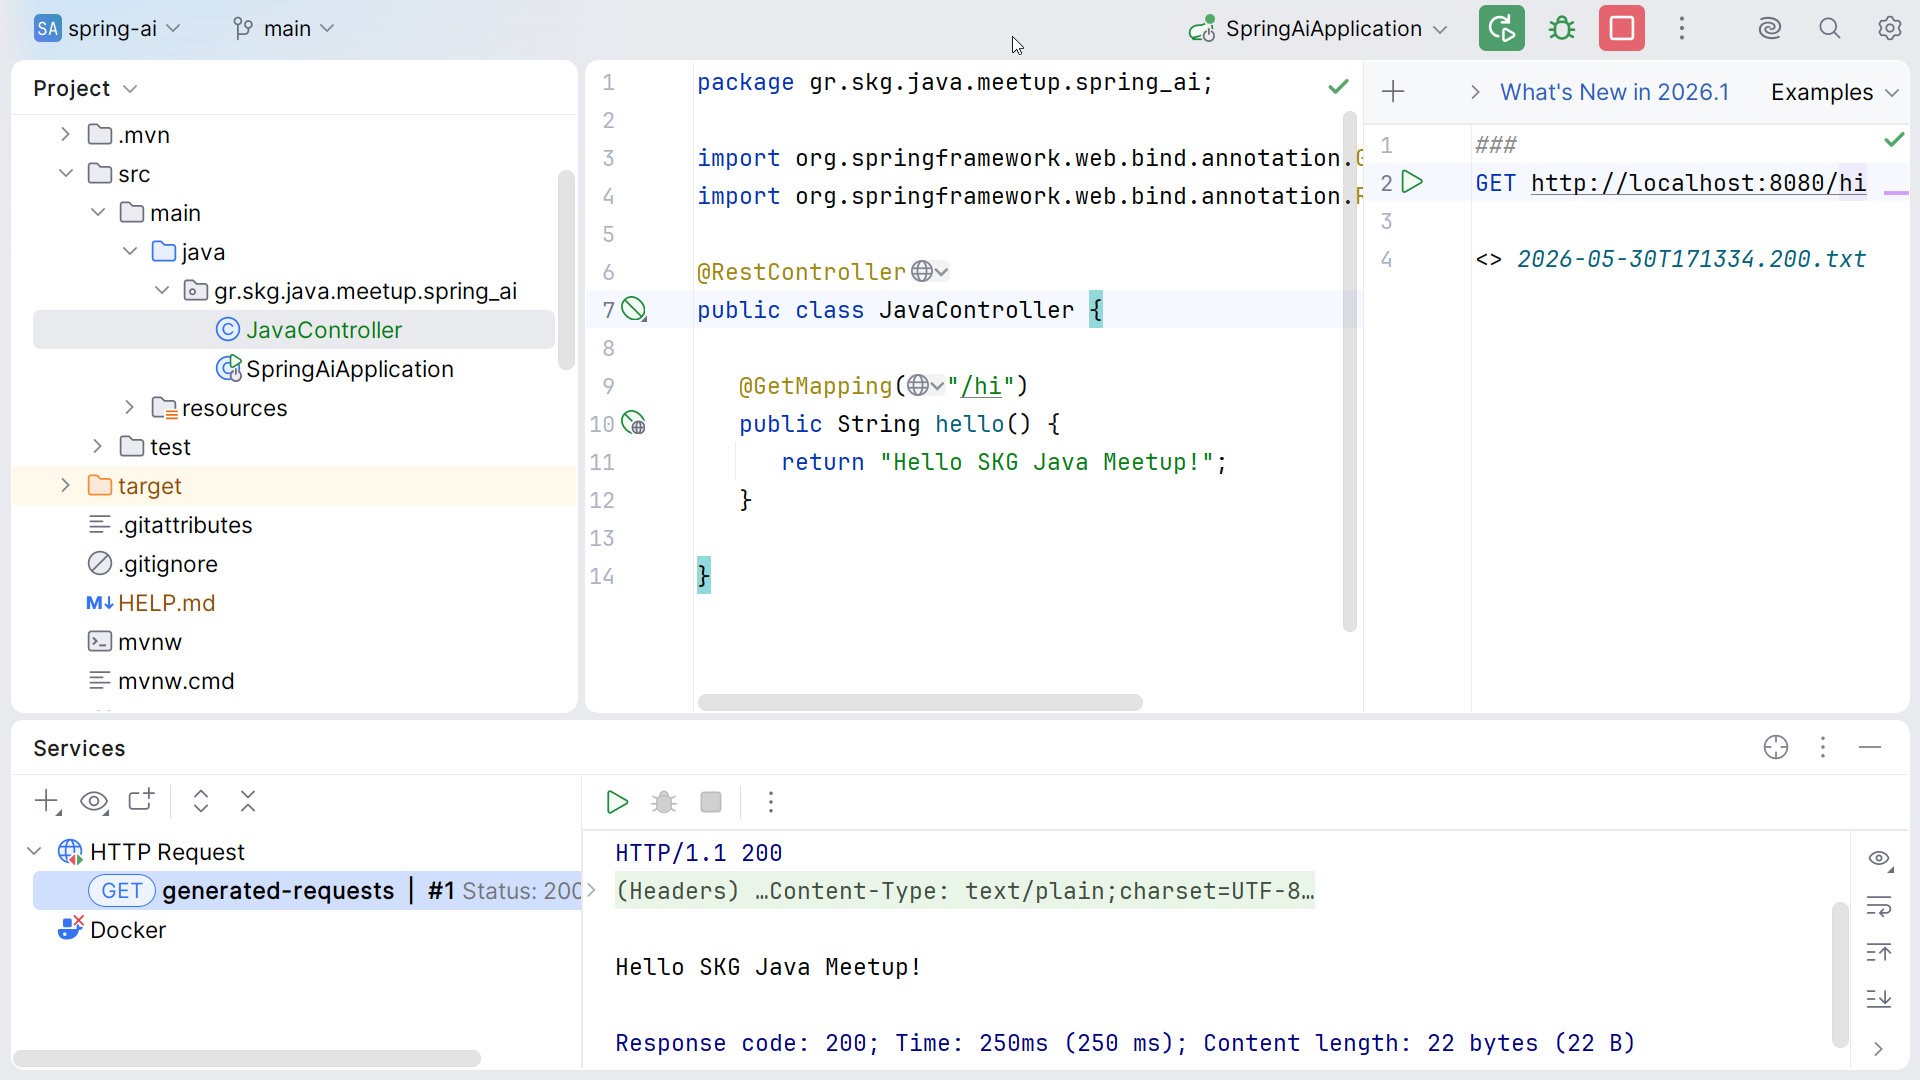Click the Services stop button

[x=711, y=802]
